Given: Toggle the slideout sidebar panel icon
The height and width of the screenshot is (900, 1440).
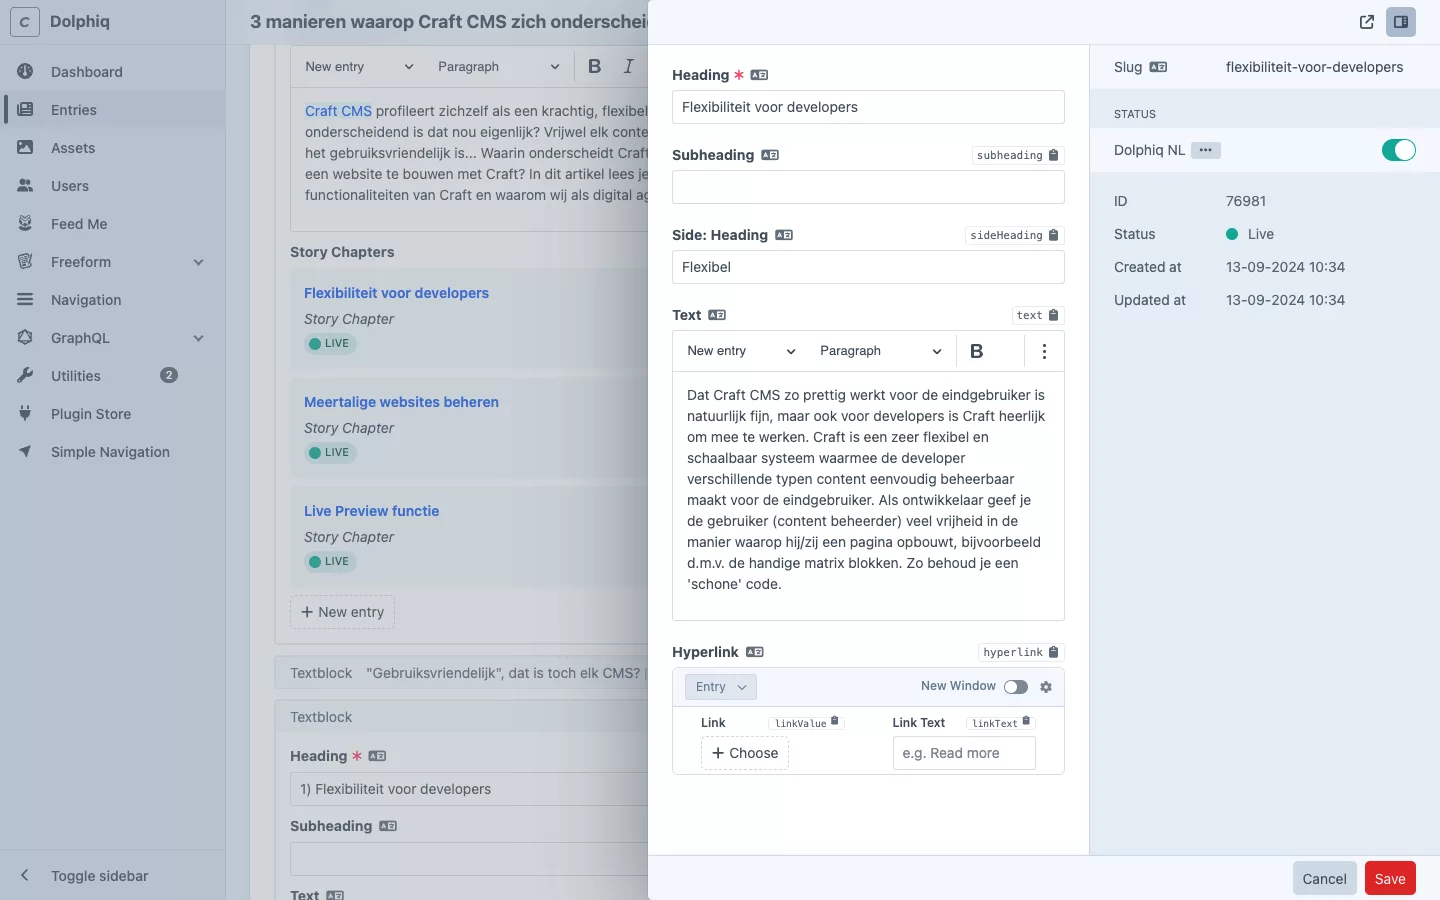Looking at the screenshot, I should [1400, 22].
